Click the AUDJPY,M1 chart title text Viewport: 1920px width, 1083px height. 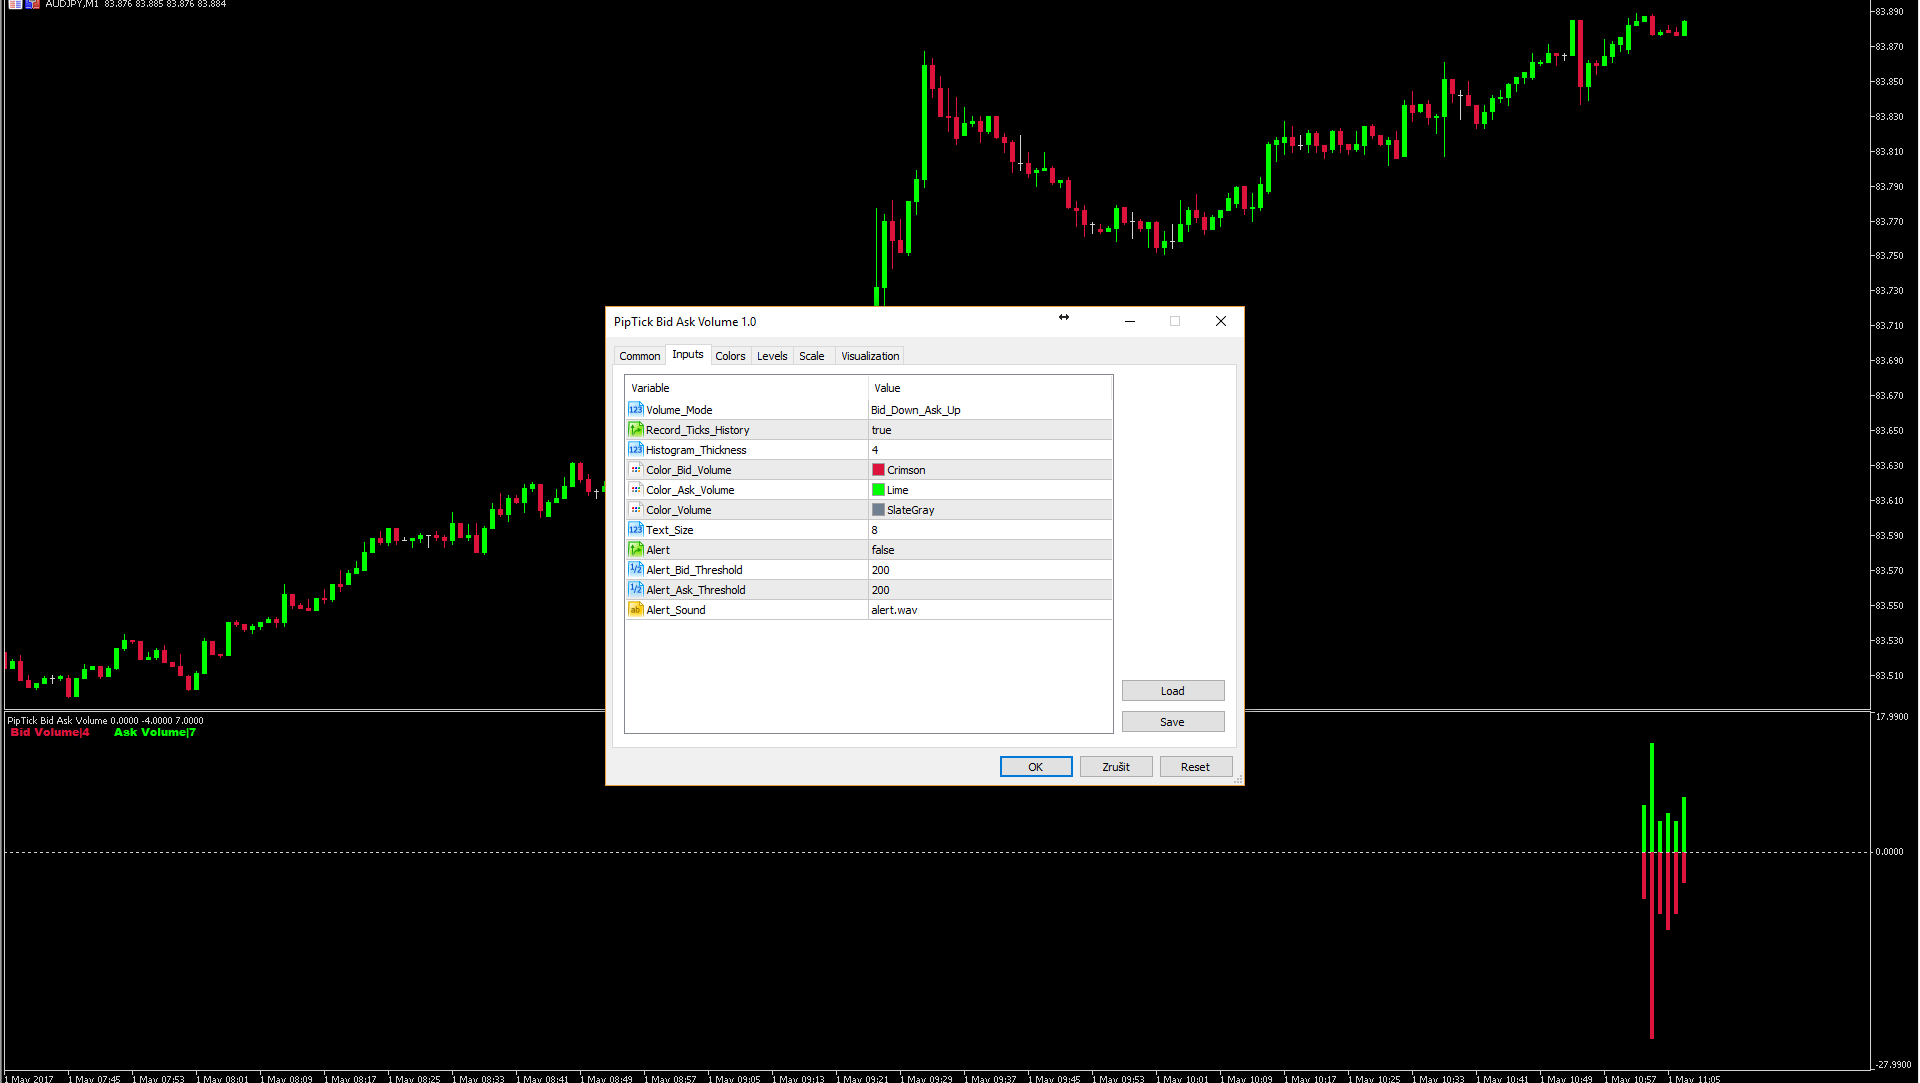tap(72, 4)
